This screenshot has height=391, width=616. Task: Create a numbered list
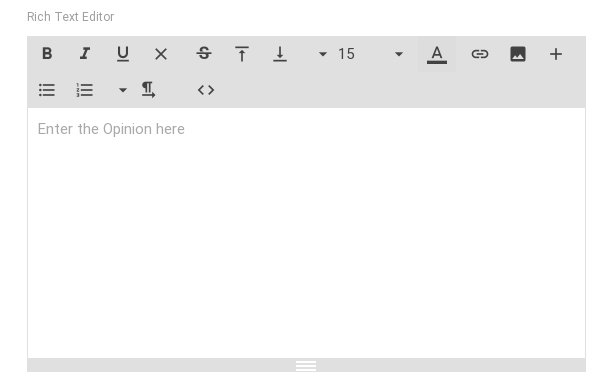coord(85,90)
